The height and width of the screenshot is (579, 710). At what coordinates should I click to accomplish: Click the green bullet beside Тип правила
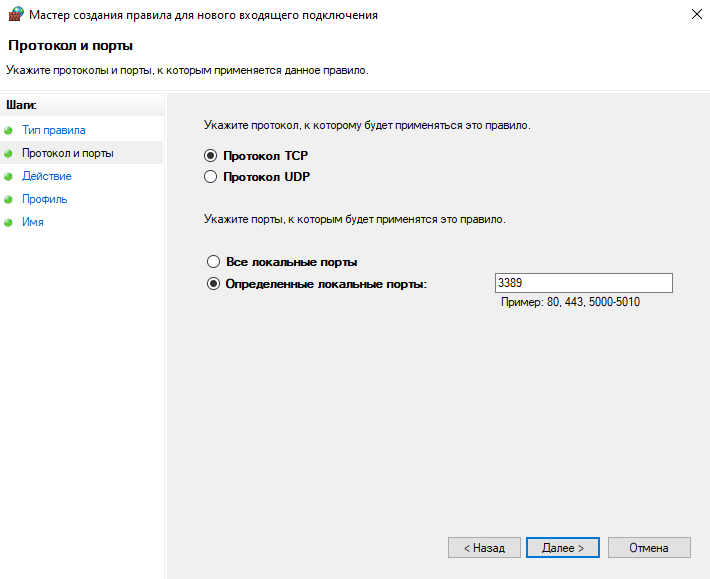[x=9, y=131]
